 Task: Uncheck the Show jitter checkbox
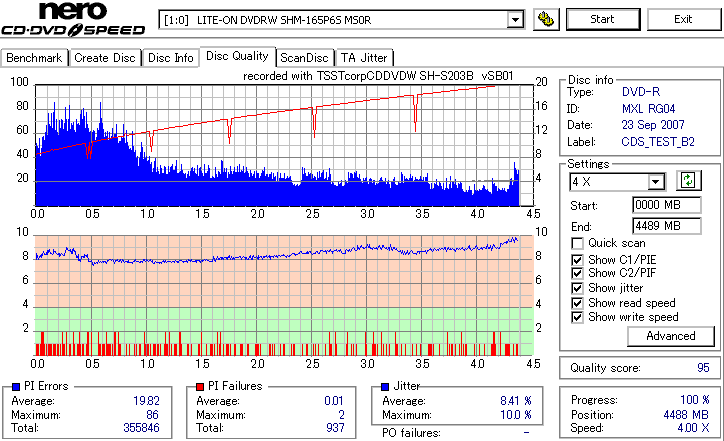577,288
